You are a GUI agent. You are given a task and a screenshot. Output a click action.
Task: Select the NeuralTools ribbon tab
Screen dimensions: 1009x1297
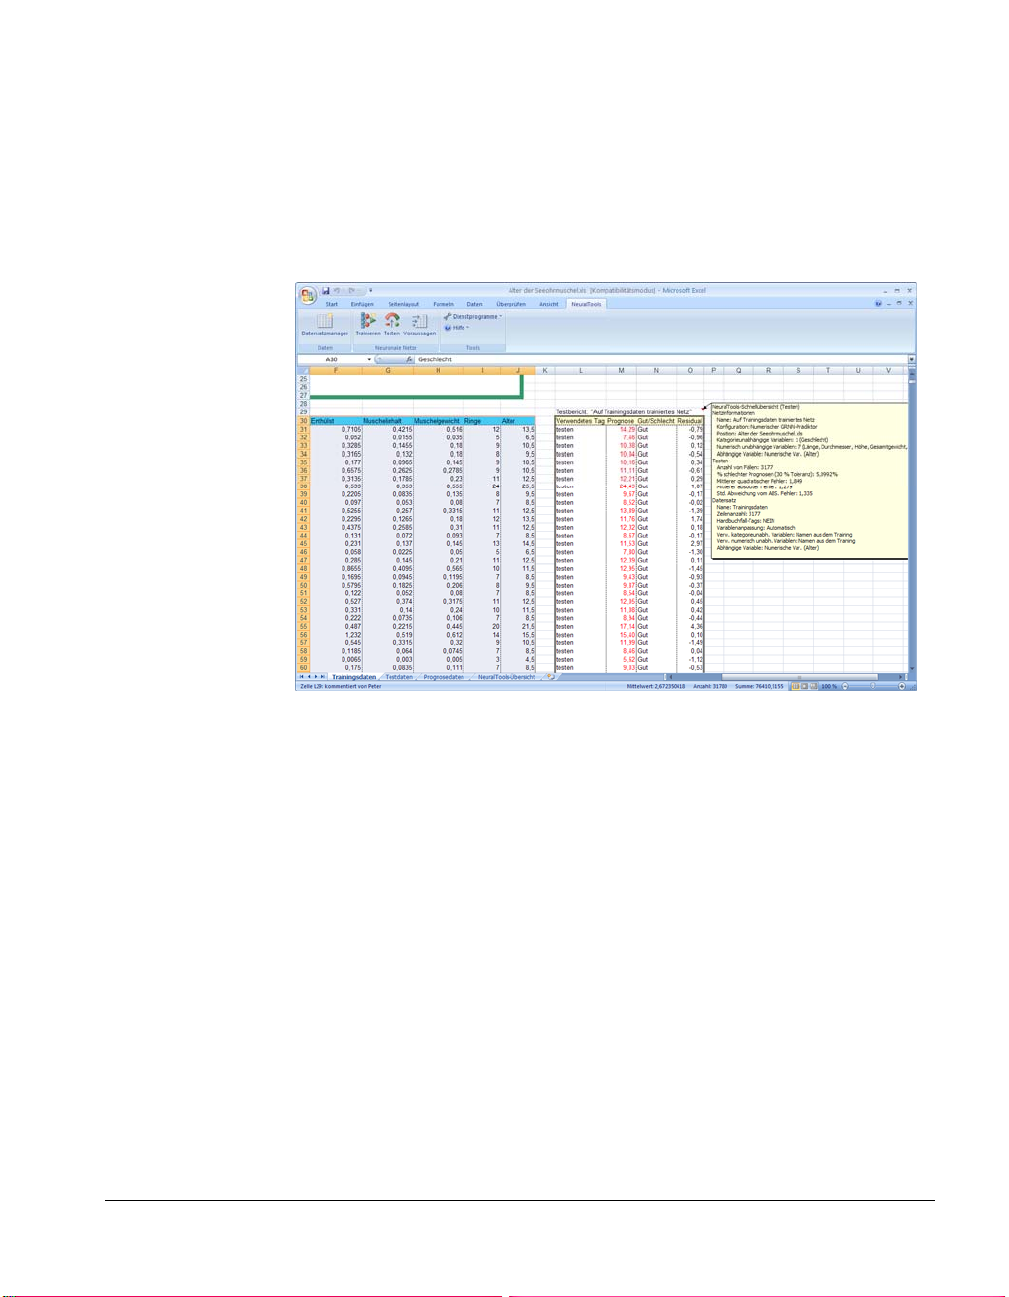[586, 304]
